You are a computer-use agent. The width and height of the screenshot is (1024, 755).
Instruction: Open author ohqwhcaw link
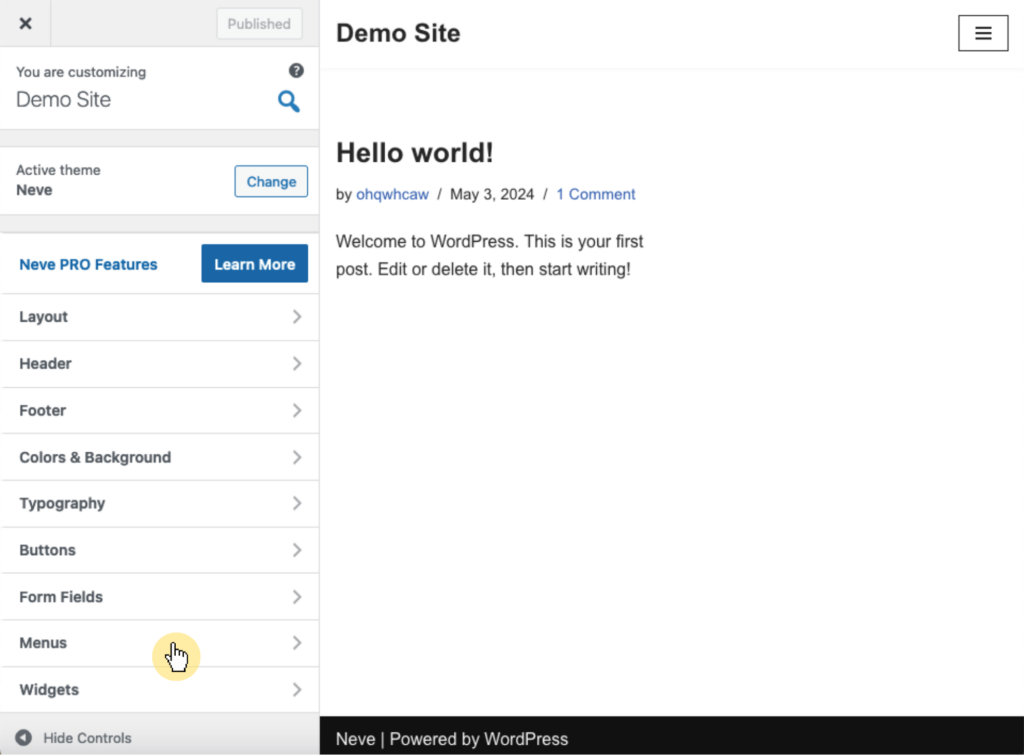(x=392, y=195)
